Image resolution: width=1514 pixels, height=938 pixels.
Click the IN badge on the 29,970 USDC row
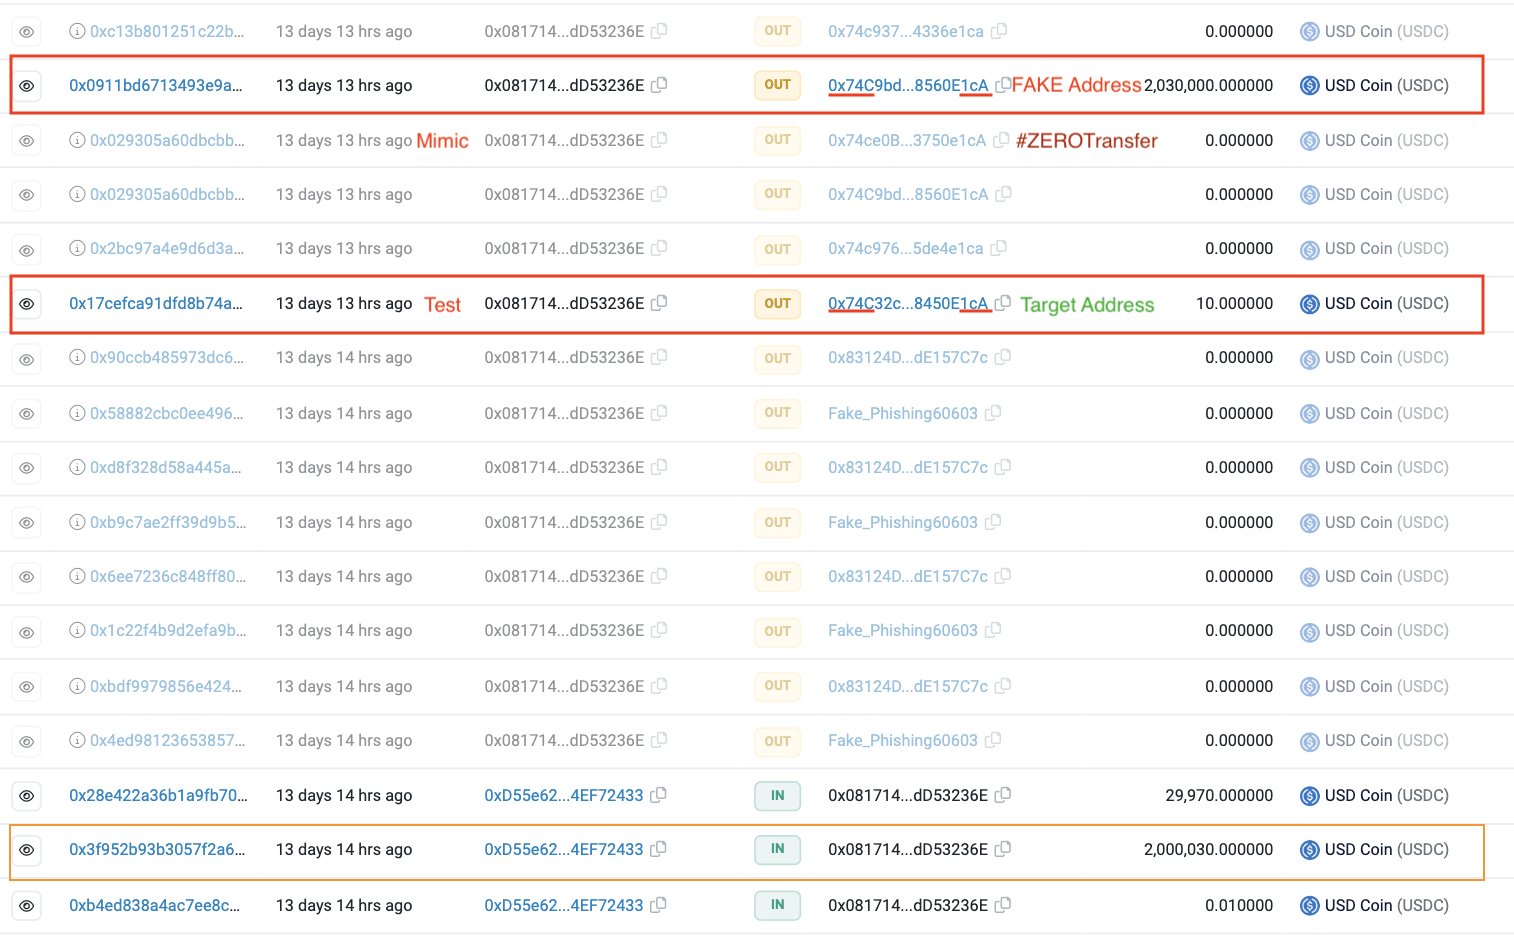pyautogui.click(x=777, y=795)
